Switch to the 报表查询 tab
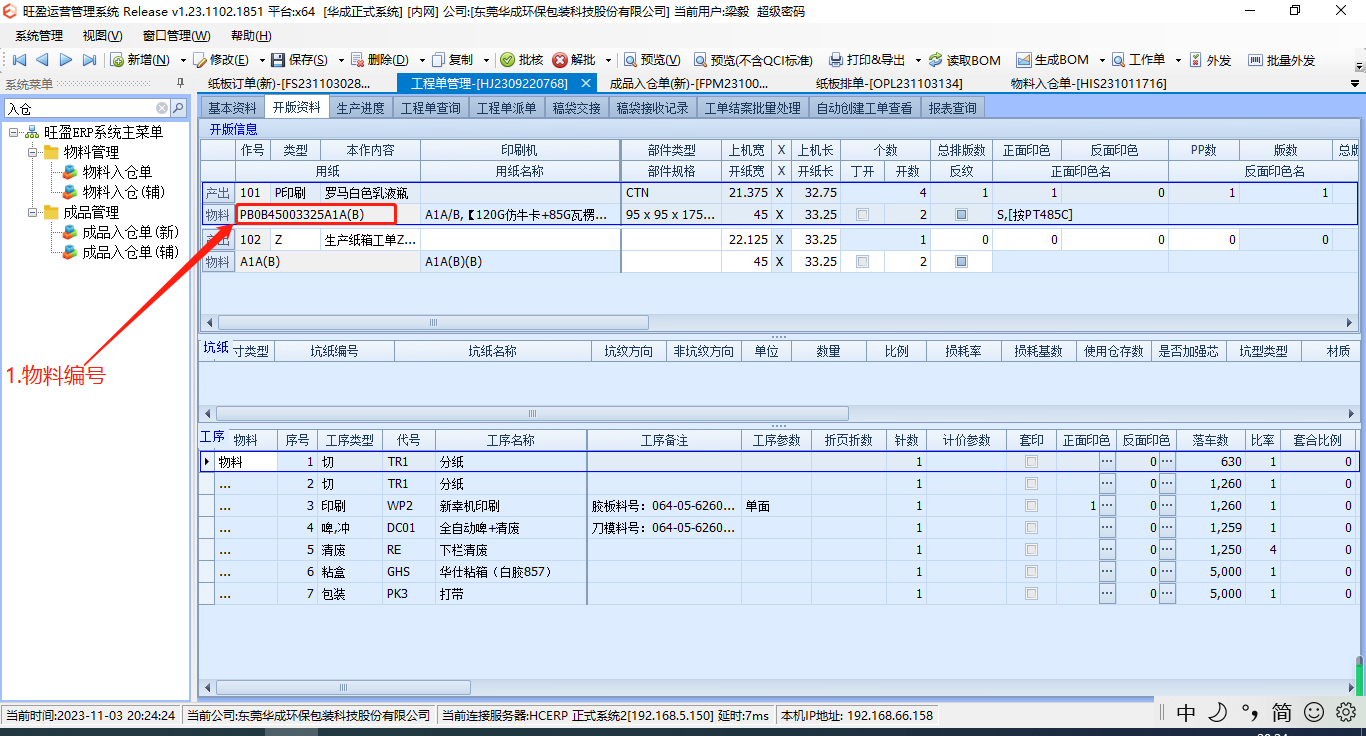Viewport: 1366px width, 736px height. [952, 108]
